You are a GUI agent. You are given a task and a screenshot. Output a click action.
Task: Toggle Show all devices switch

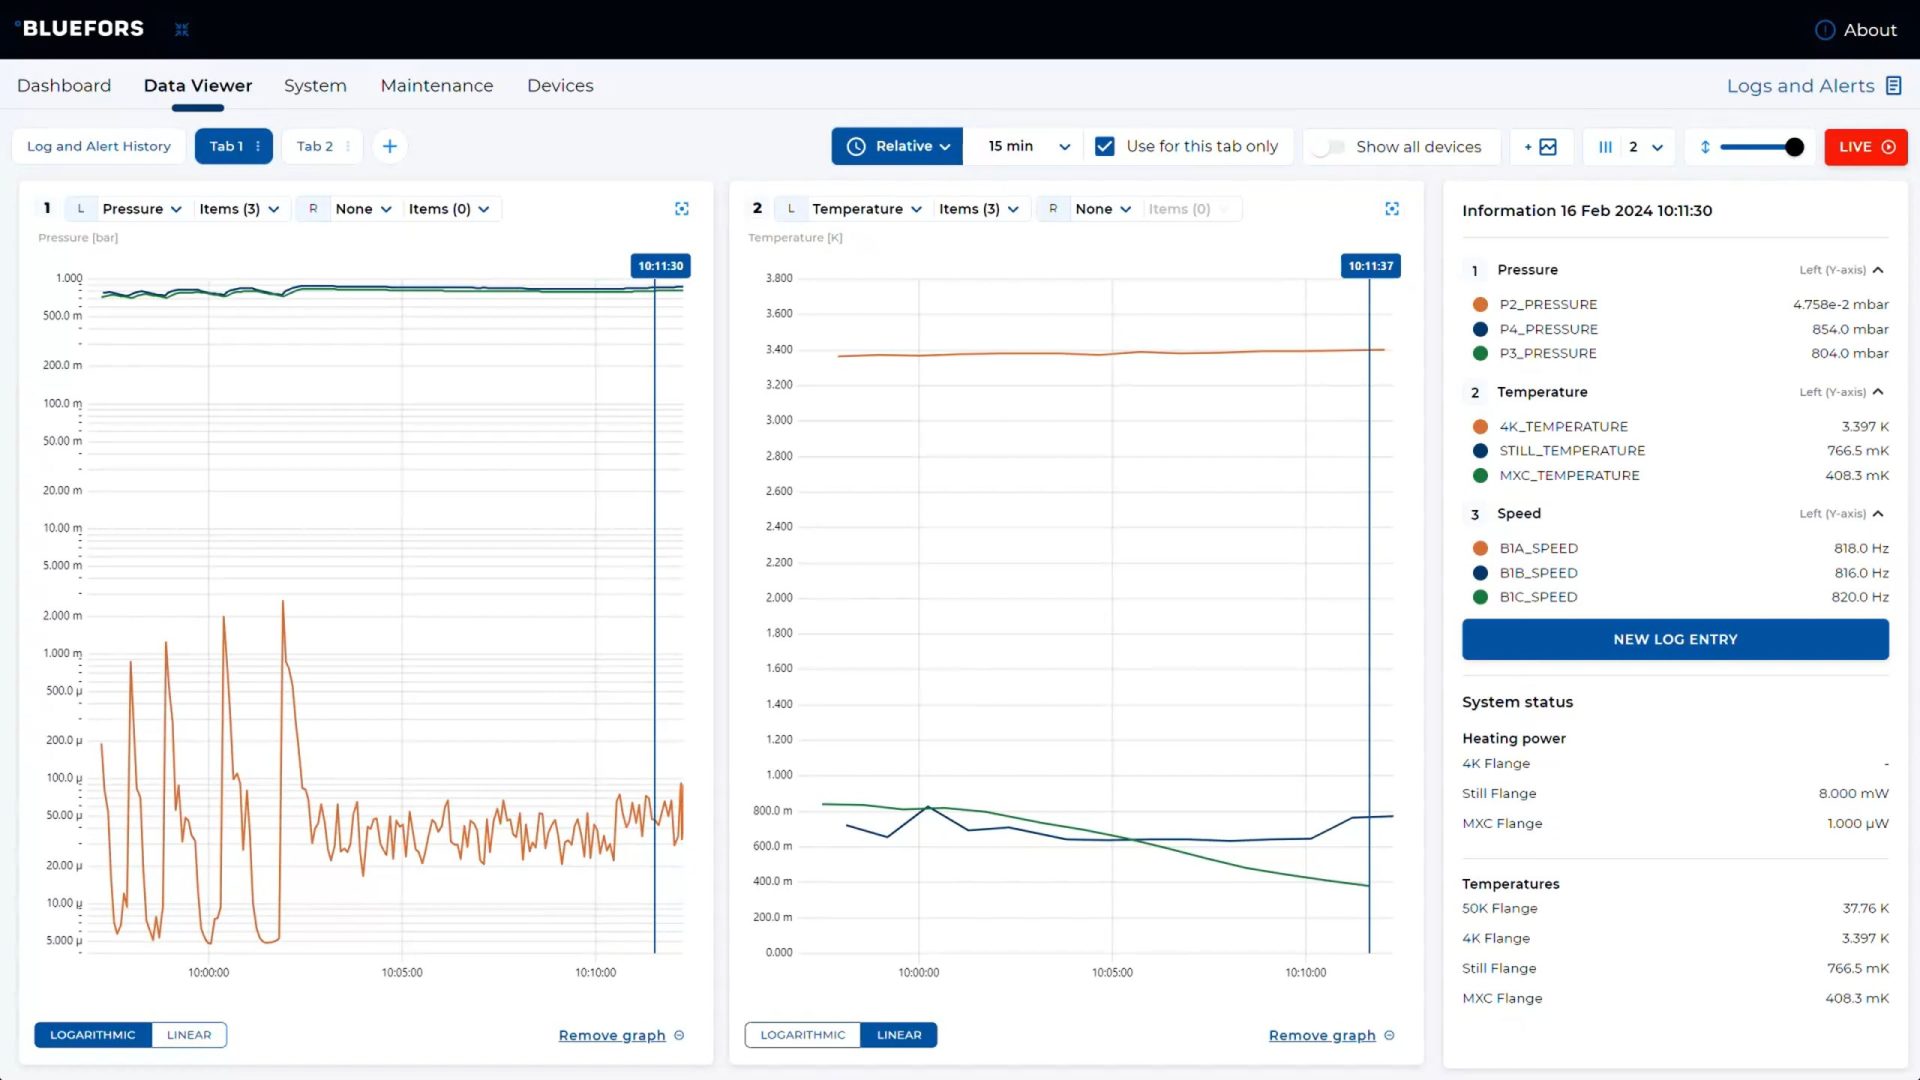coord(1330,147)
